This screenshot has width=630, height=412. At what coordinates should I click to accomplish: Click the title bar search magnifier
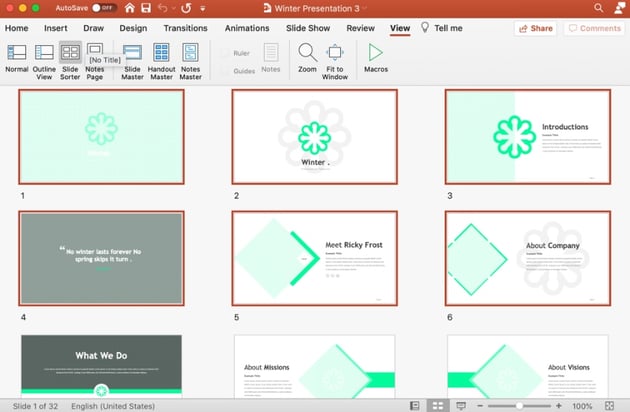[x=598, y=8]
